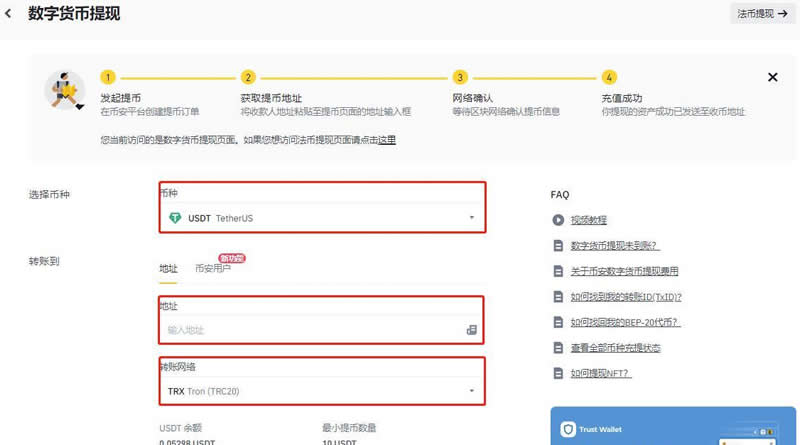
Task: Open the address book icon in 地址 field
Action: [x=471, y=330]
